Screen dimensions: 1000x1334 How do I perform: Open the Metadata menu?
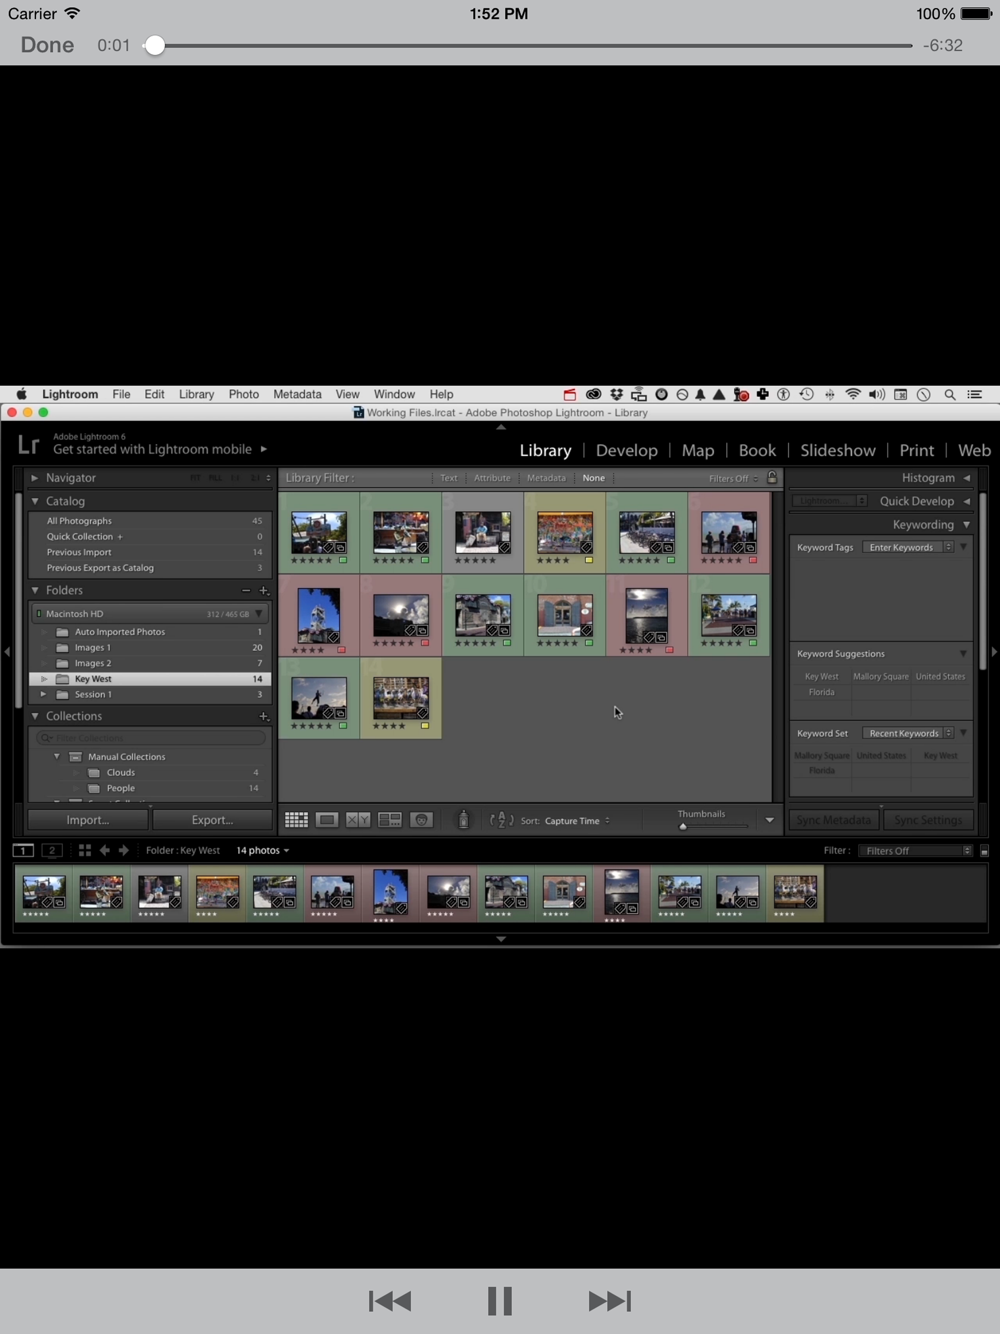(x=297, y=394)
